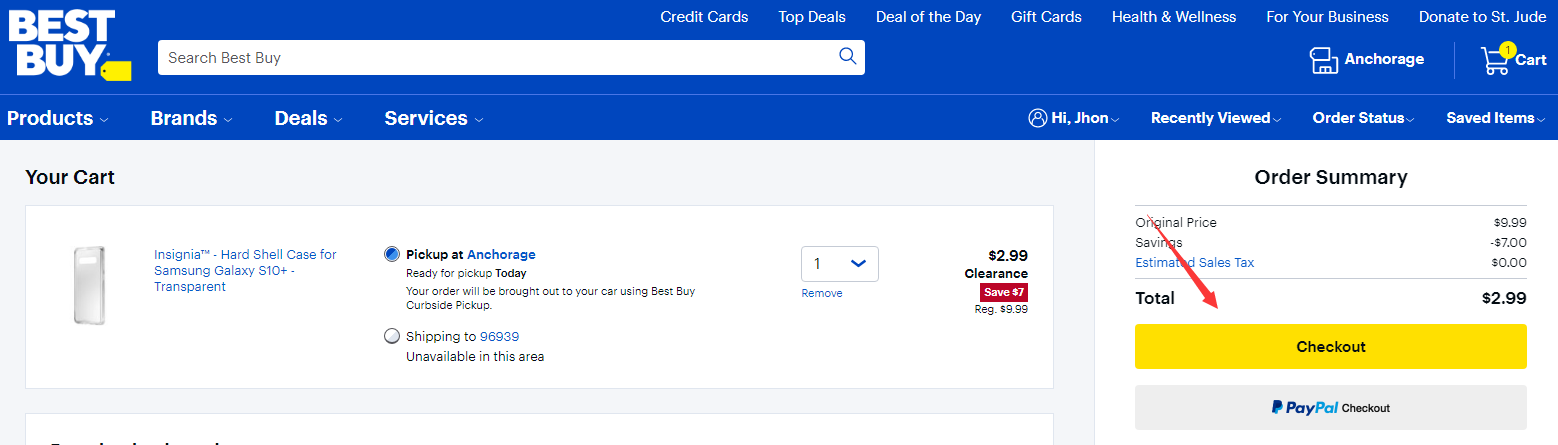
Task: Open the shopping cart icon
Action: click(x=1496, y=60)
